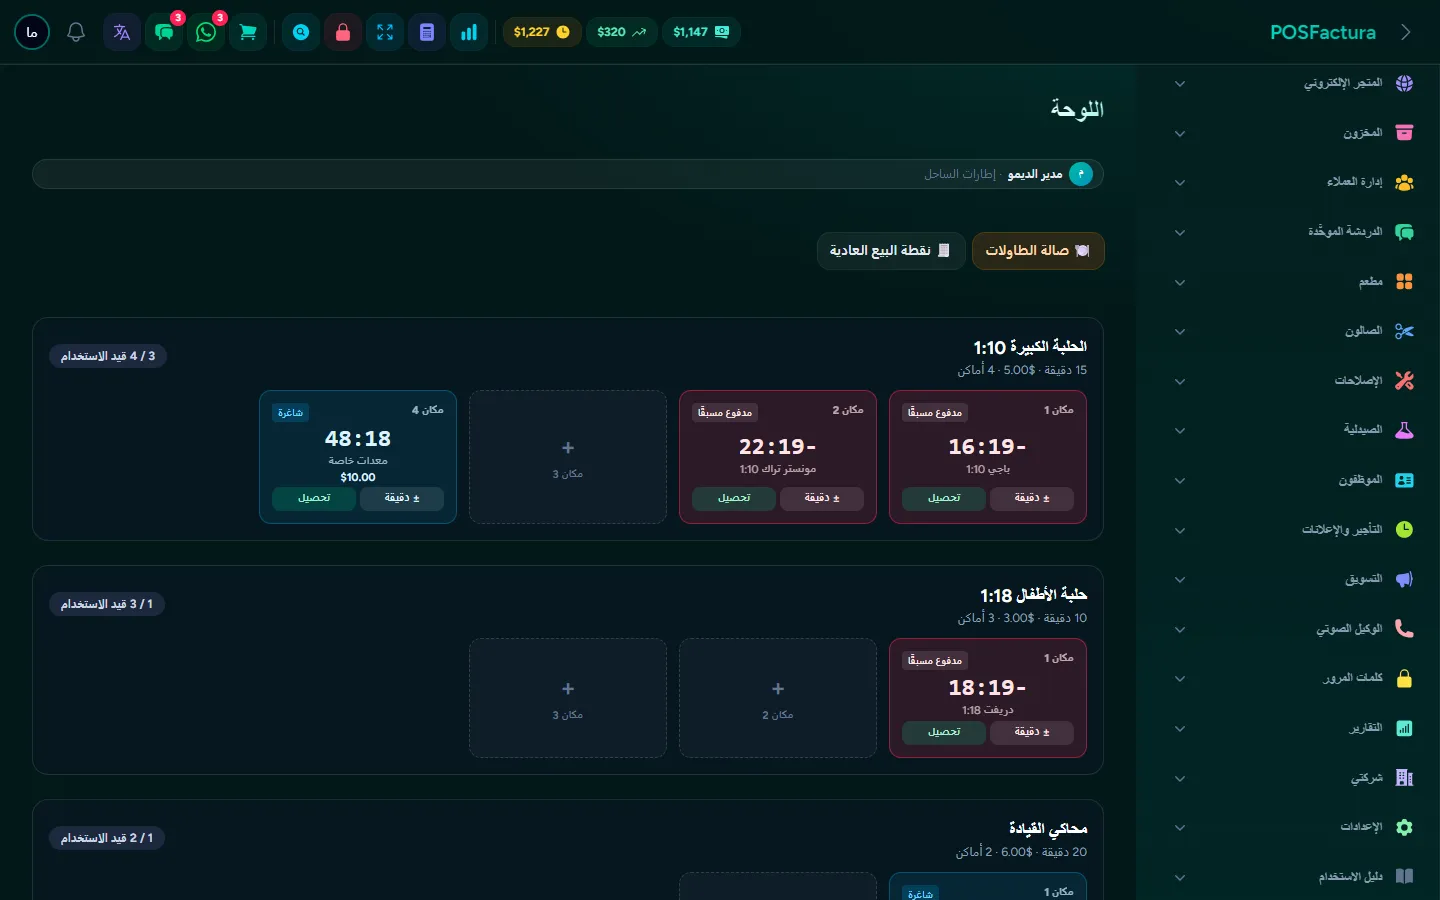1440x900 pixels.
Task: Add session to empty مكان 3 in الحلبة الكبيرة
Action: pyautogui.click(x=568, y=457)
